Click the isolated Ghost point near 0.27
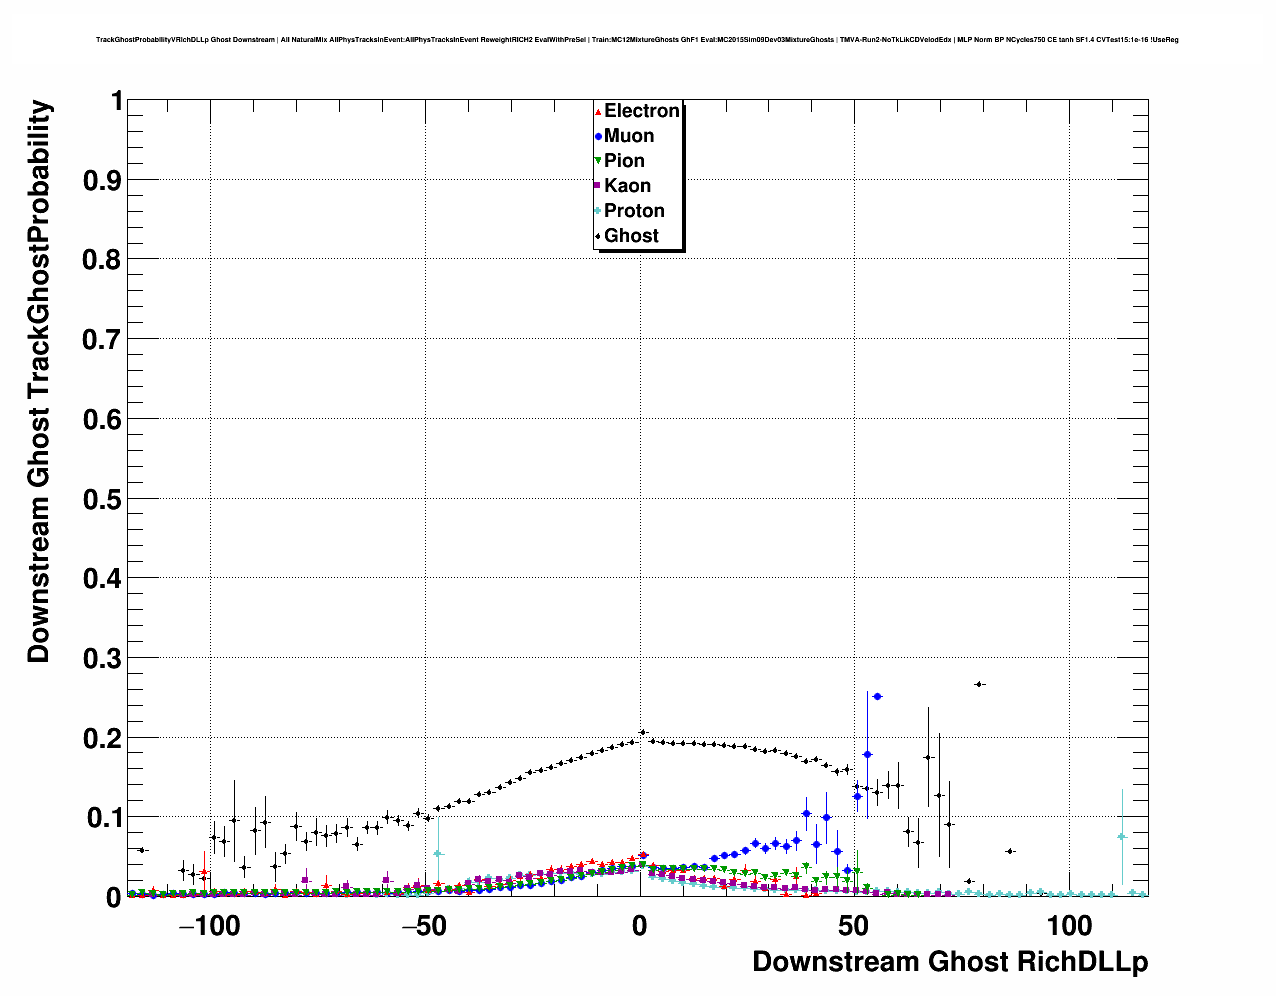1276x996 pixels. point(979,684)
